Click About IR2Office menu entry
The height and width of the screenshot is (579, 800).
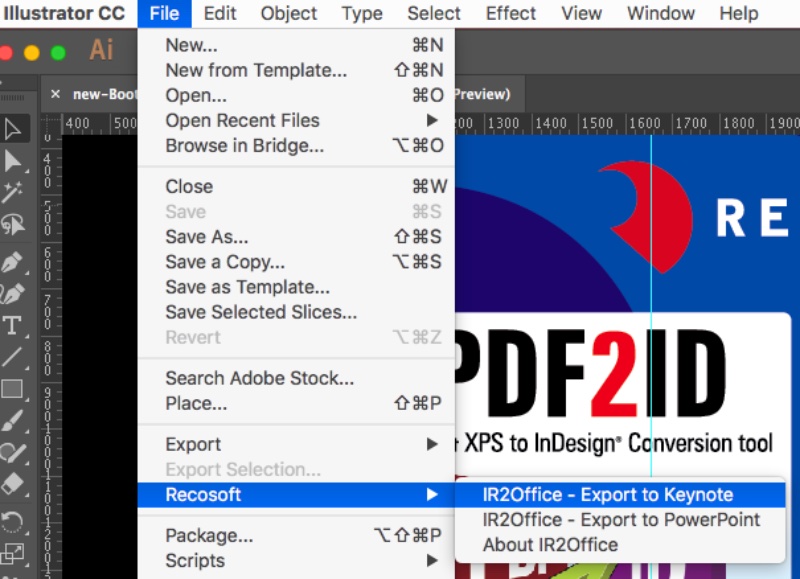point(550,545)
